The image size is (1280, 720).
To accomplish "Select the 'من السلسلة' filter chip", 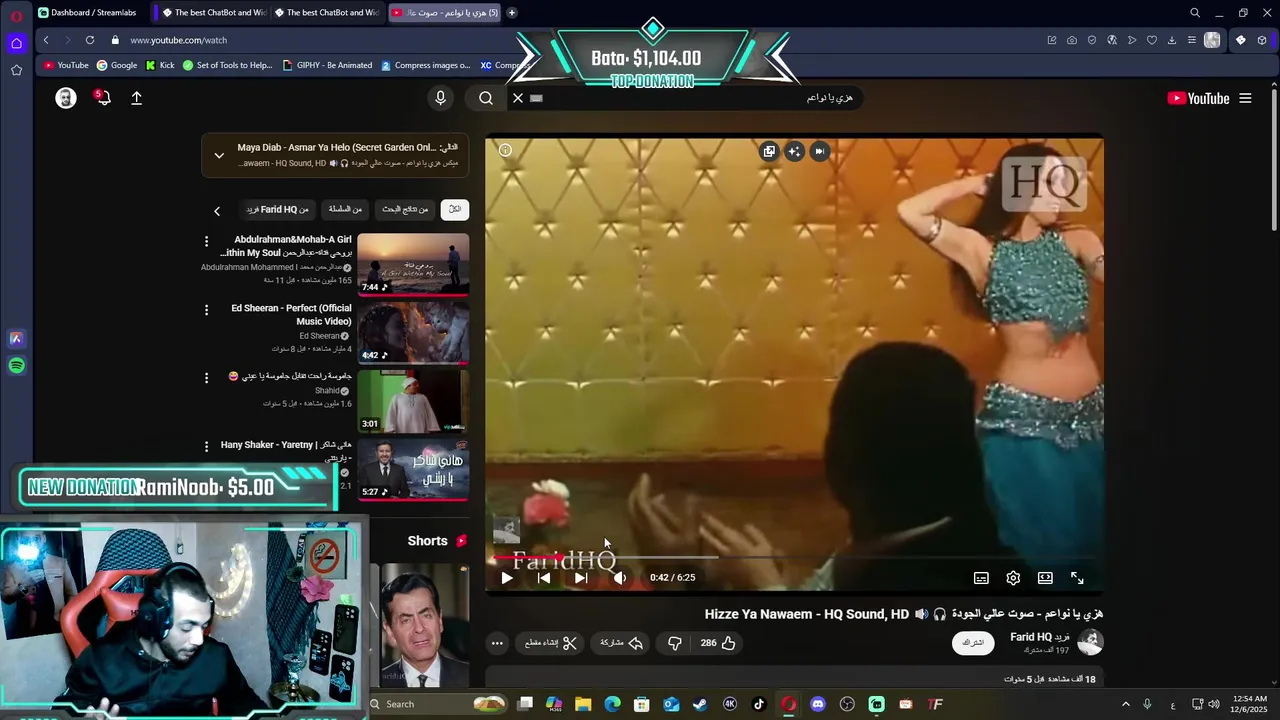I will tap(345, 209).
